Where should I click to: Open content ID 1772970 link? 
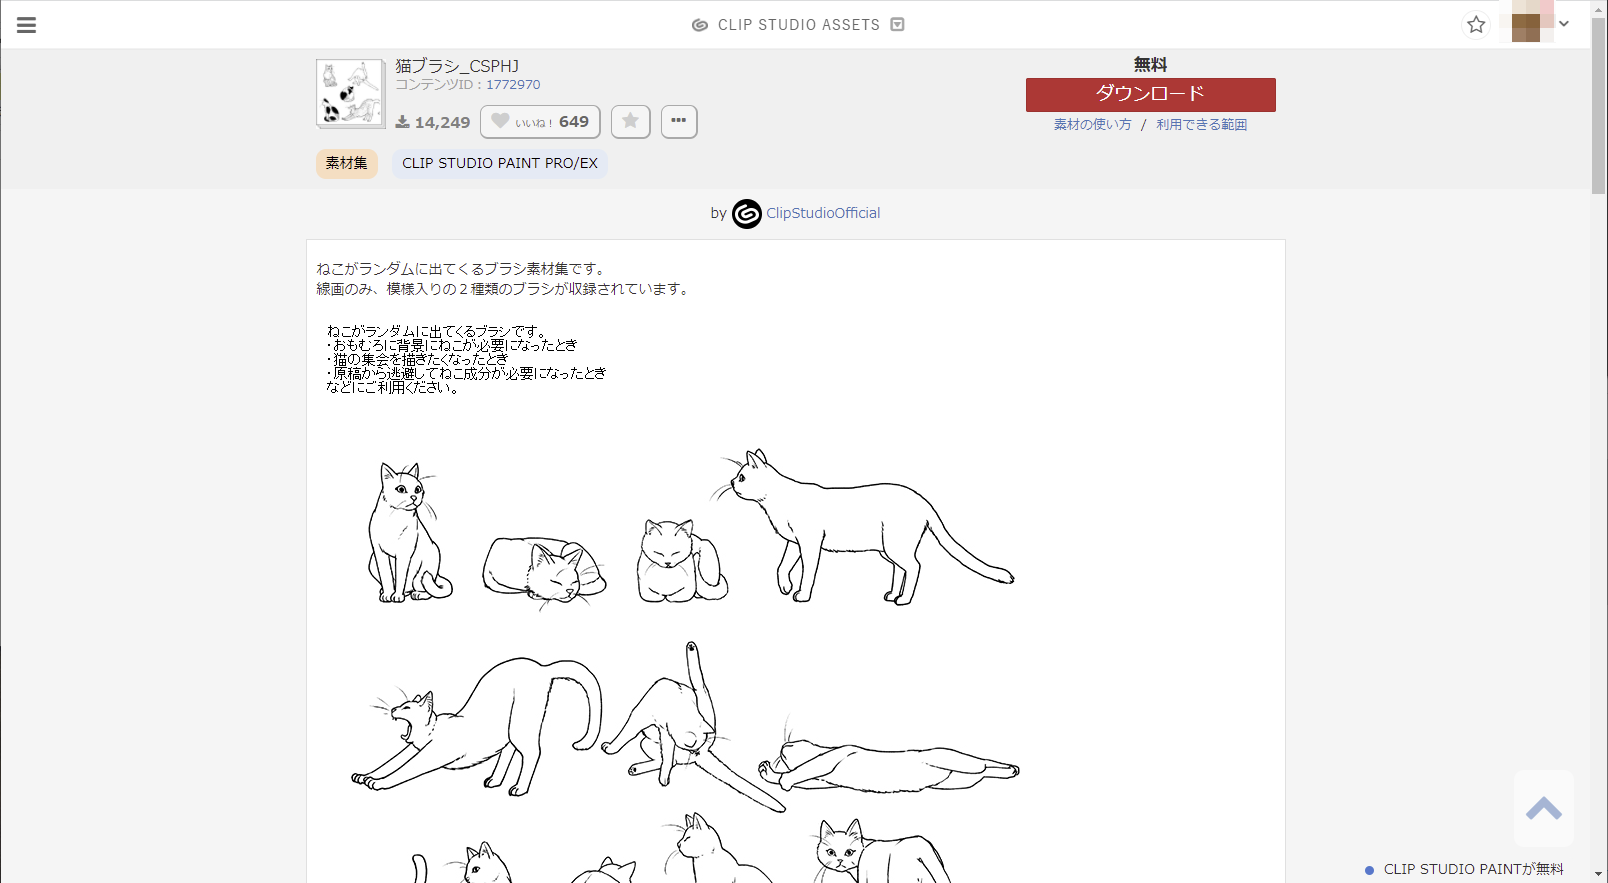coord(513,85)
